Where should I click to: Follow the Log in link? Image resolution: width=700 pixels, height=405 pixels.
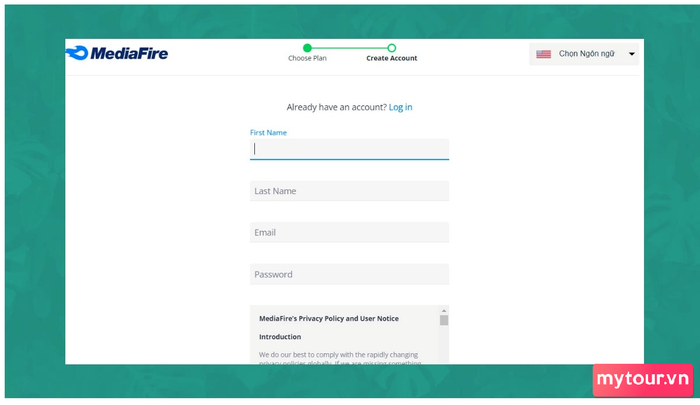point(400,107)
